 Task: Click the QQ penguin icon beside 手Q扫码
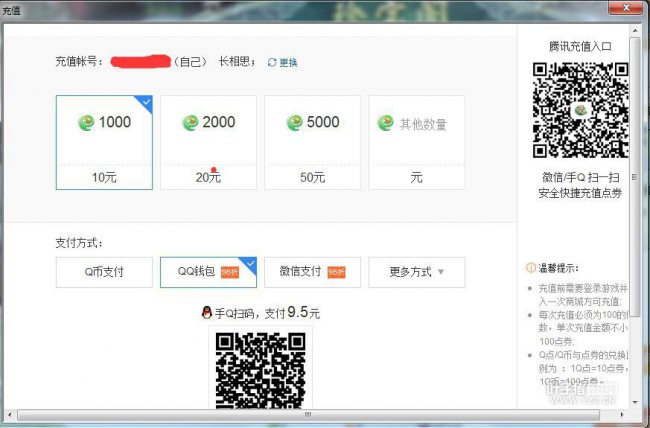pos(206,313)
